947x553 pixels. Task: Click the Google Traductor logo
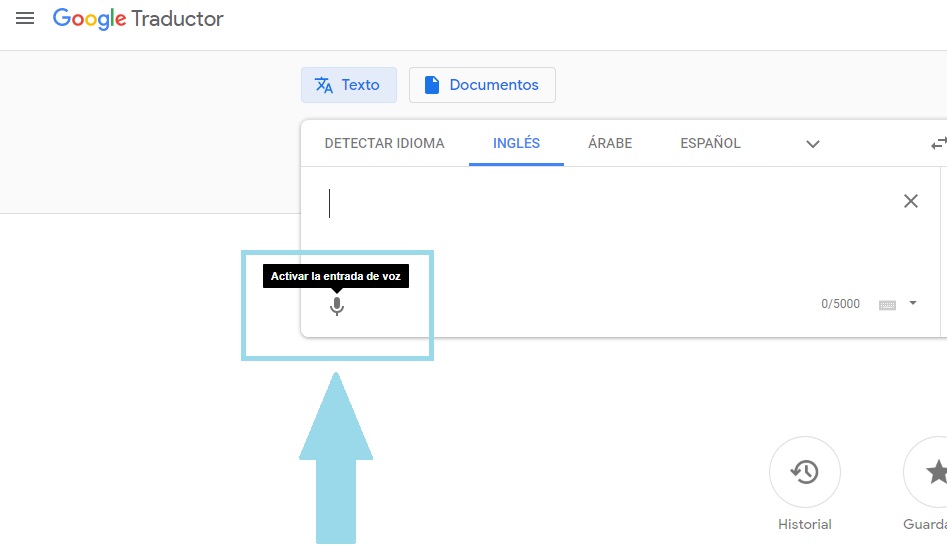138,19
